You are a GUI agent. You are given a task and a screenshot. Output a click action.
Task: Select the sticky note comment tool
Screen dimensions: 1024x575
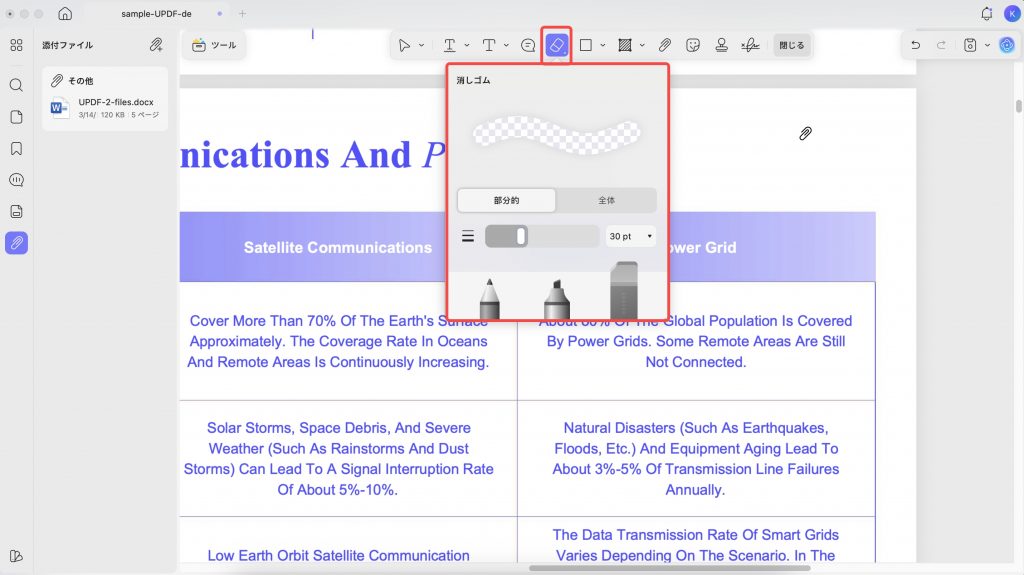[528, 45]
